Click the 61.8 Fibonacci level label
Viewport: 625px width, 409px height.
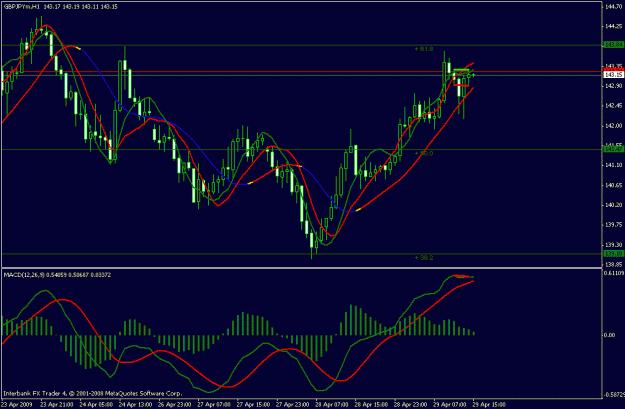click(x=424, y=49)
